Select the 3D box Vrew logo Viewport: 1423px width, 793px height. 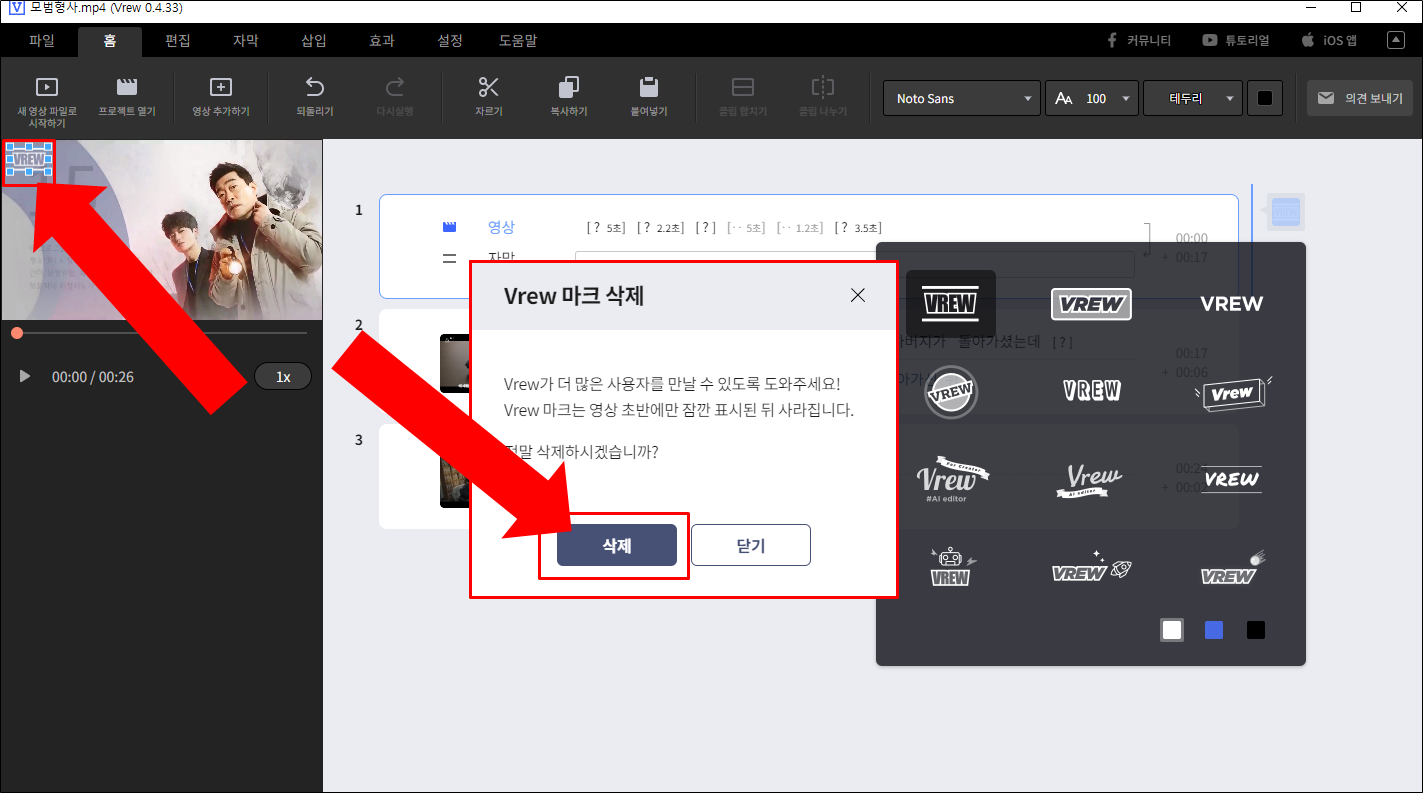[1234, 392]
